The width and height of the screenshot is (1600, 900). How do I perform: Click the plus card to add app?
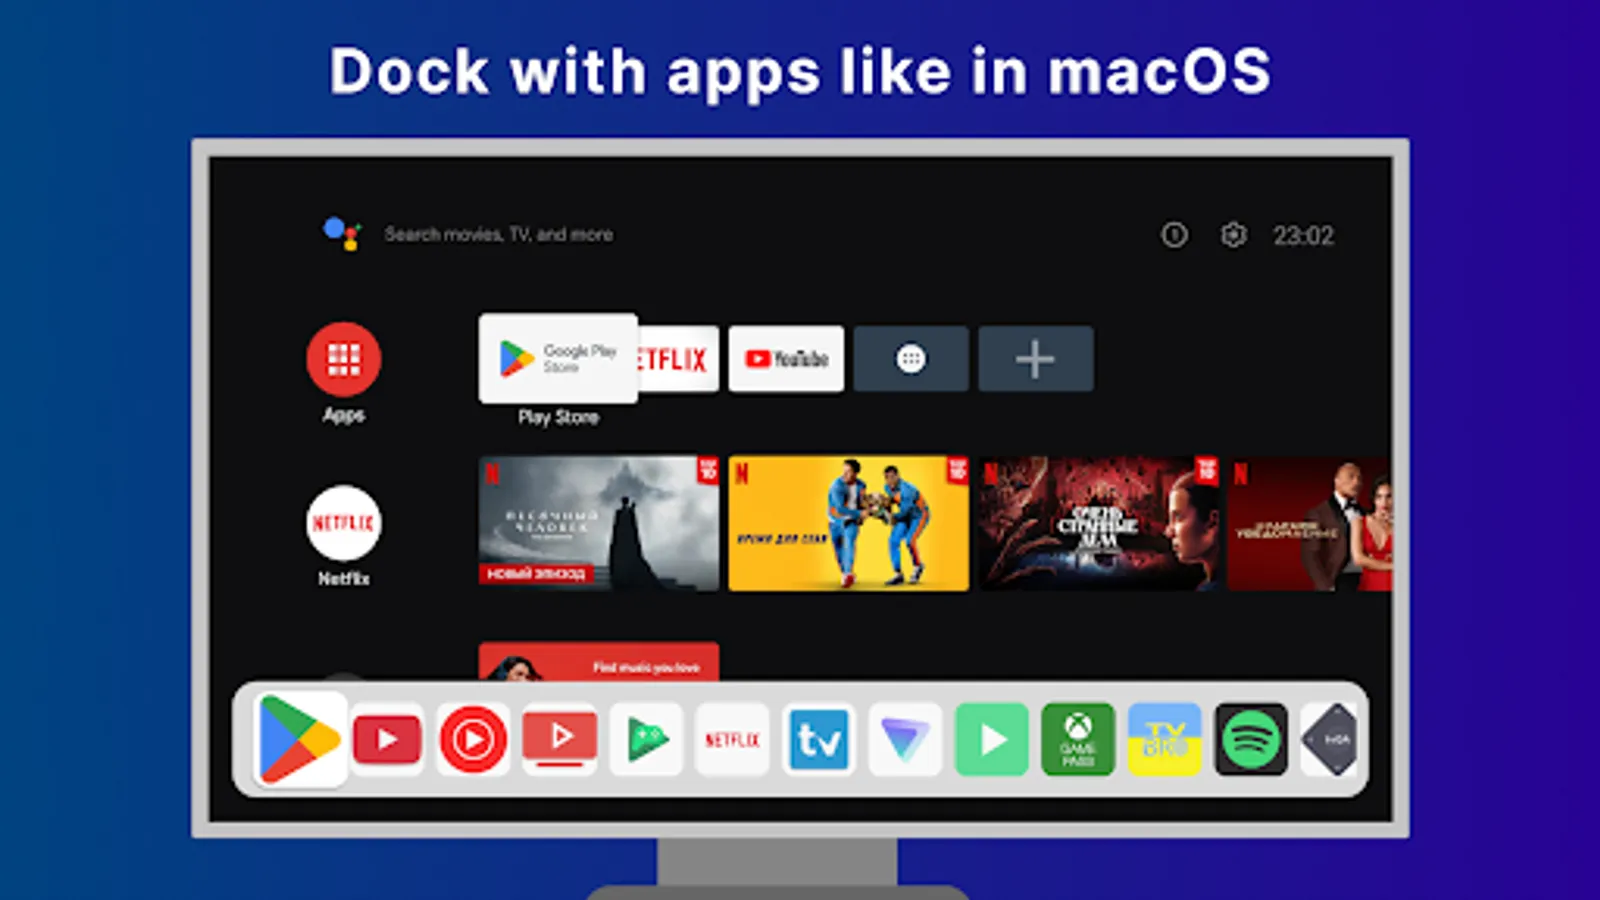[x=1036, y=359]
